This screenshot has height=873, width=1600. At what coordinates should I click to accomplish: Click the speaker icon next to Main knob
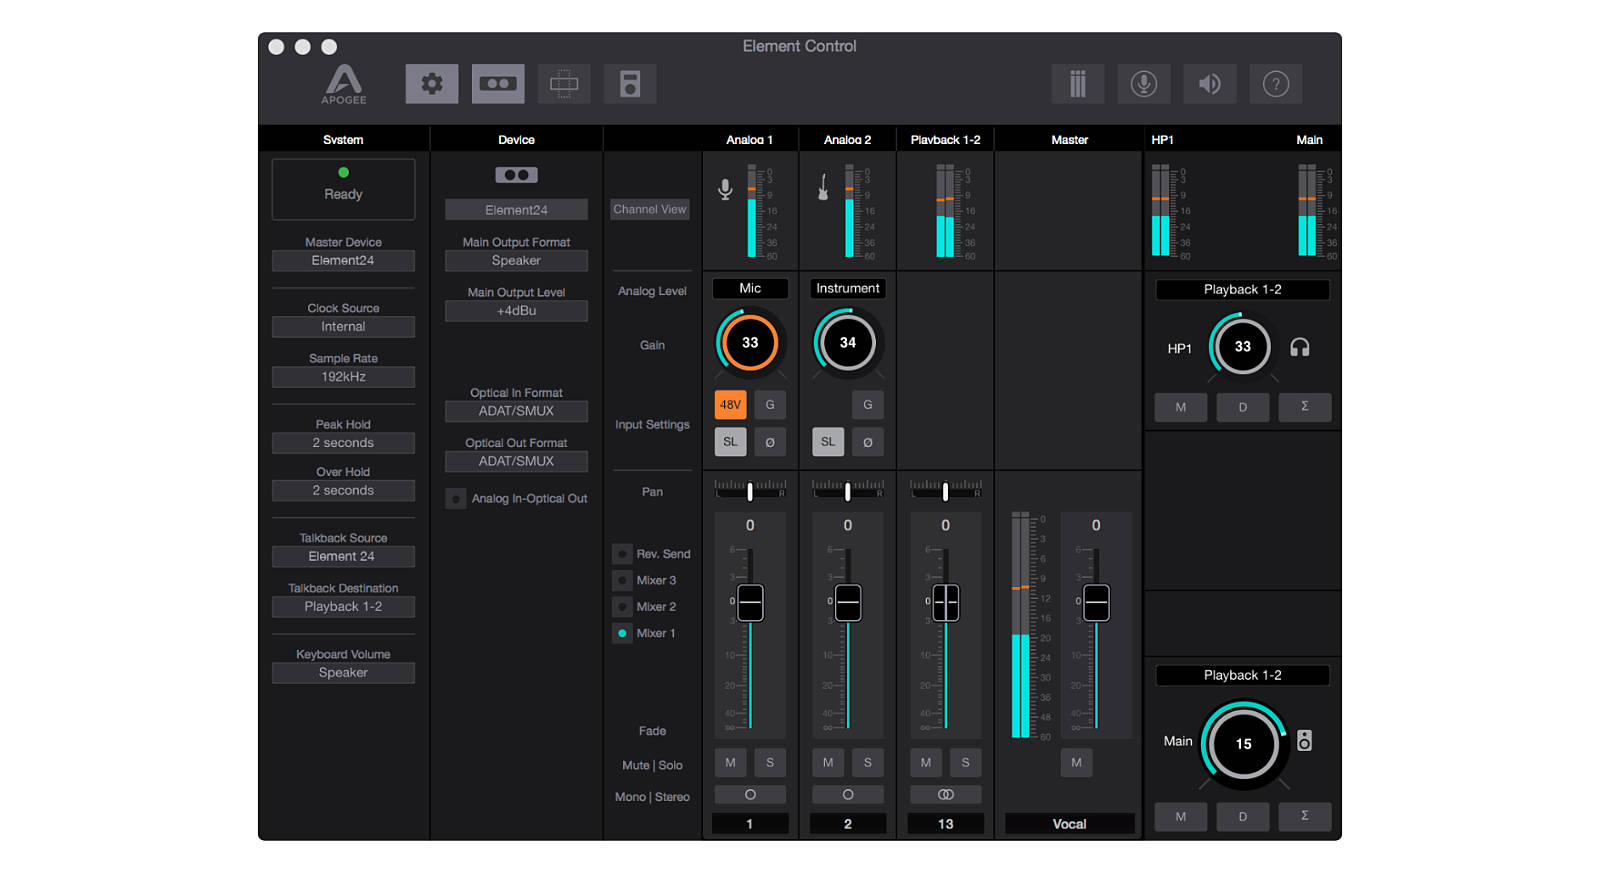[1304, 741]
